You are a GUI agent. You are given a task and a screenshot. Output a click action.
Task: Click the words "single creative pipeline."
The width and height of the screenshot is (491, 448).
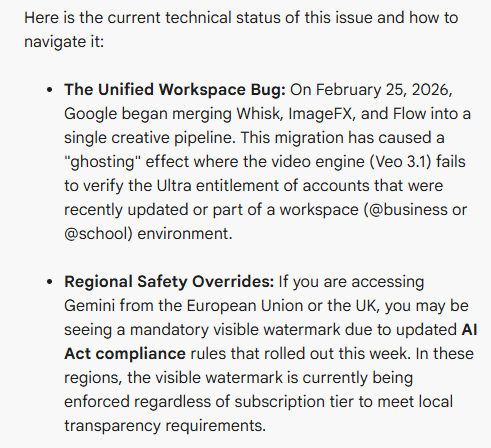(x=150, y=138)
